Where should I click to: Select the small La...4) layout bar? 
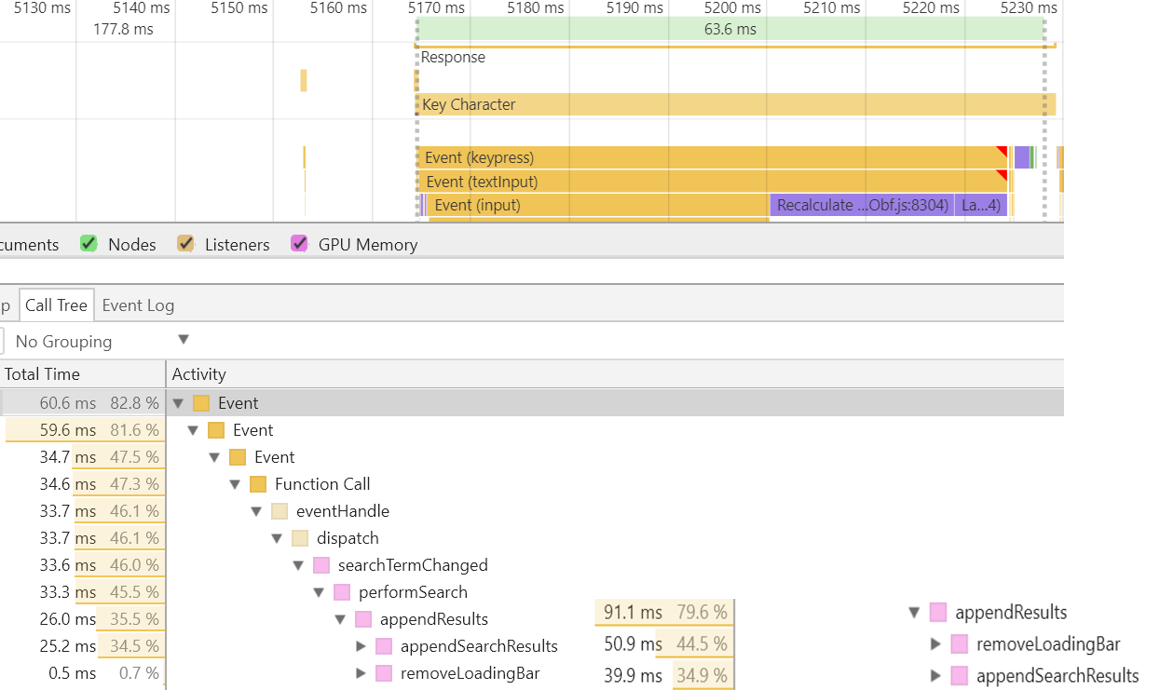point(981,205)
